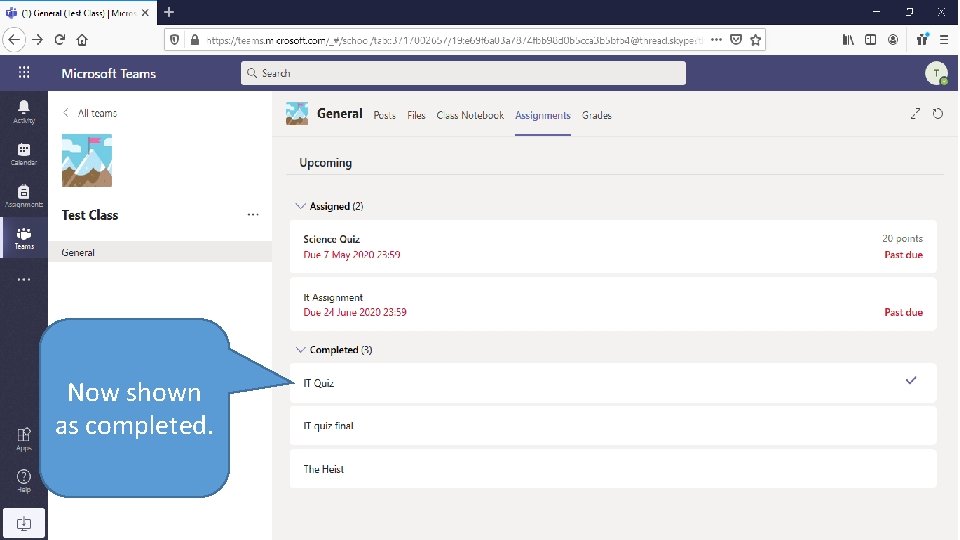Close the General Test Class browser tab
The image size is (960, 540).
click(x=145, y=12)
